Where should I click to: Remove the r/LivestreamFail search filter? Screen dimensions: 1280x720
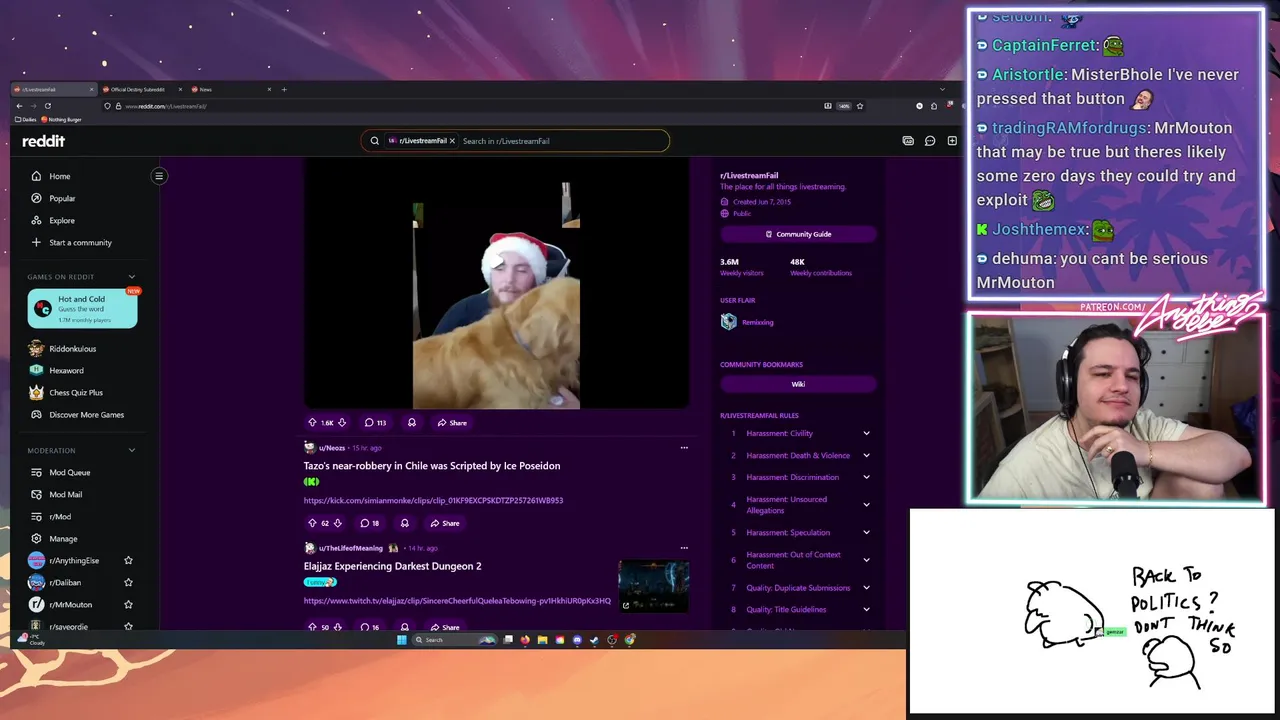coord(452,141)
